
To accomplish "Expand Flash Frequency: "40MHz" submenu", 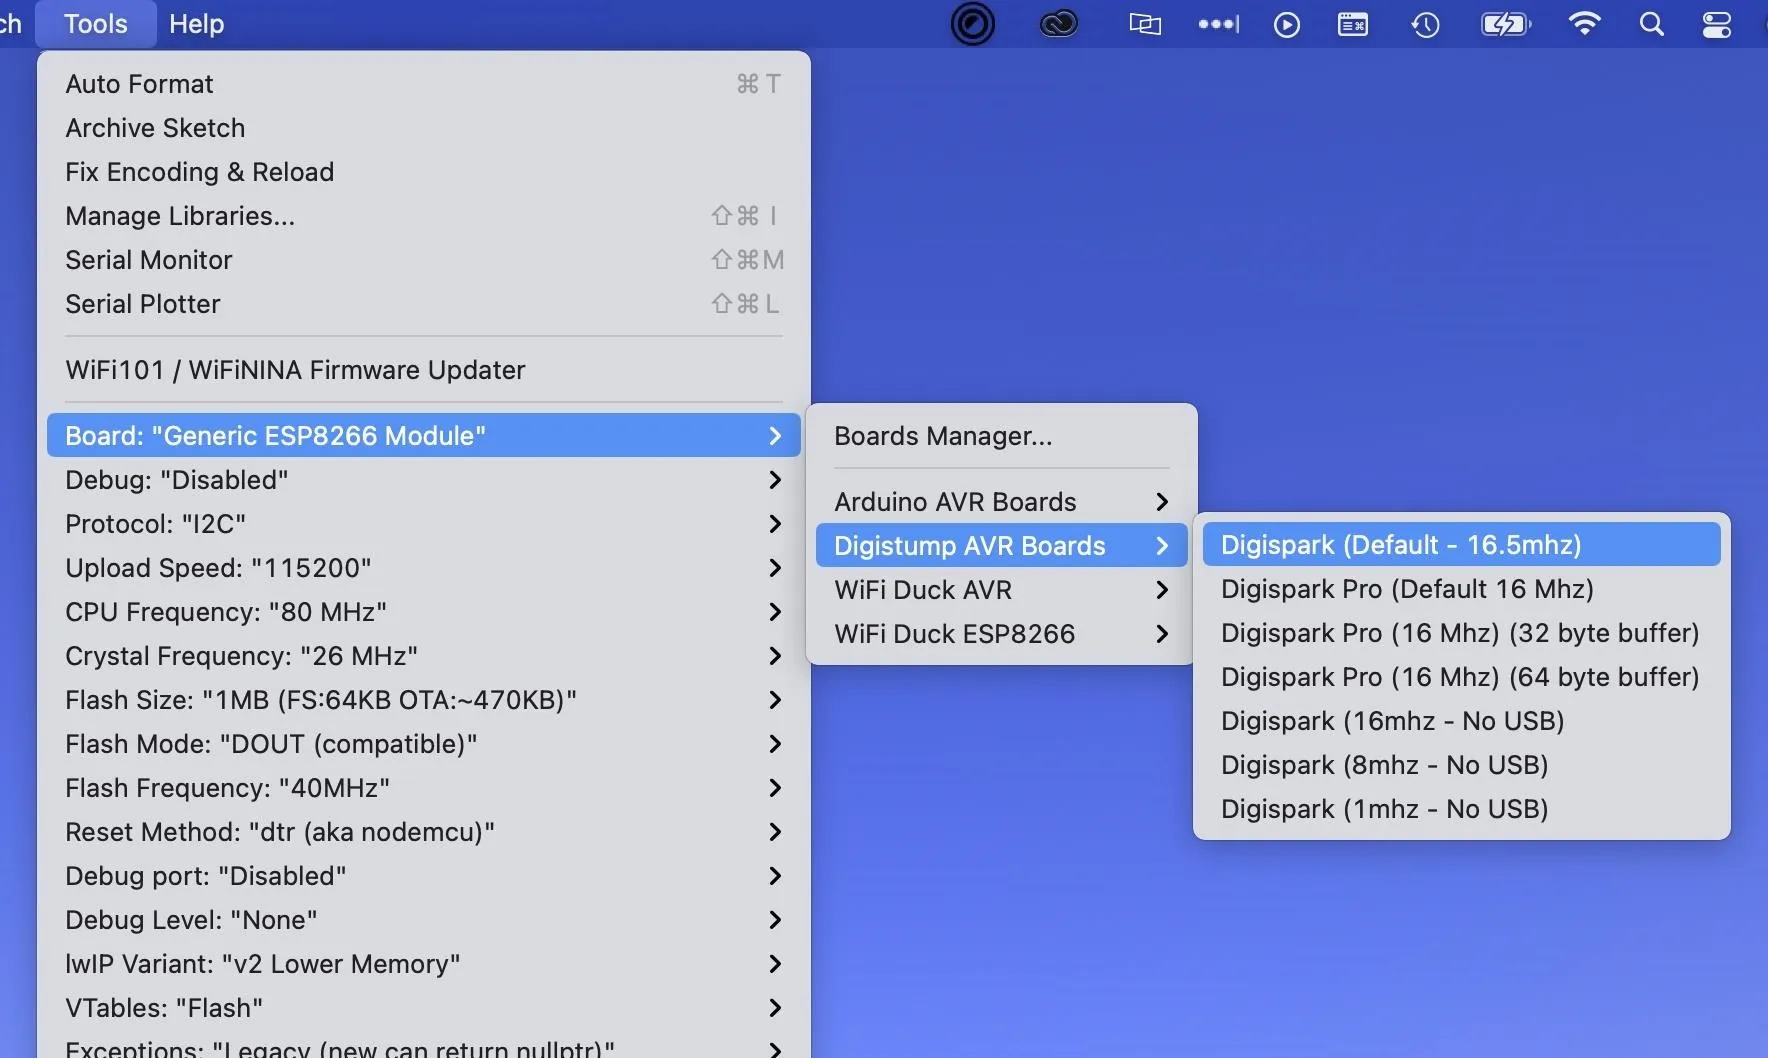I will 424,788.
